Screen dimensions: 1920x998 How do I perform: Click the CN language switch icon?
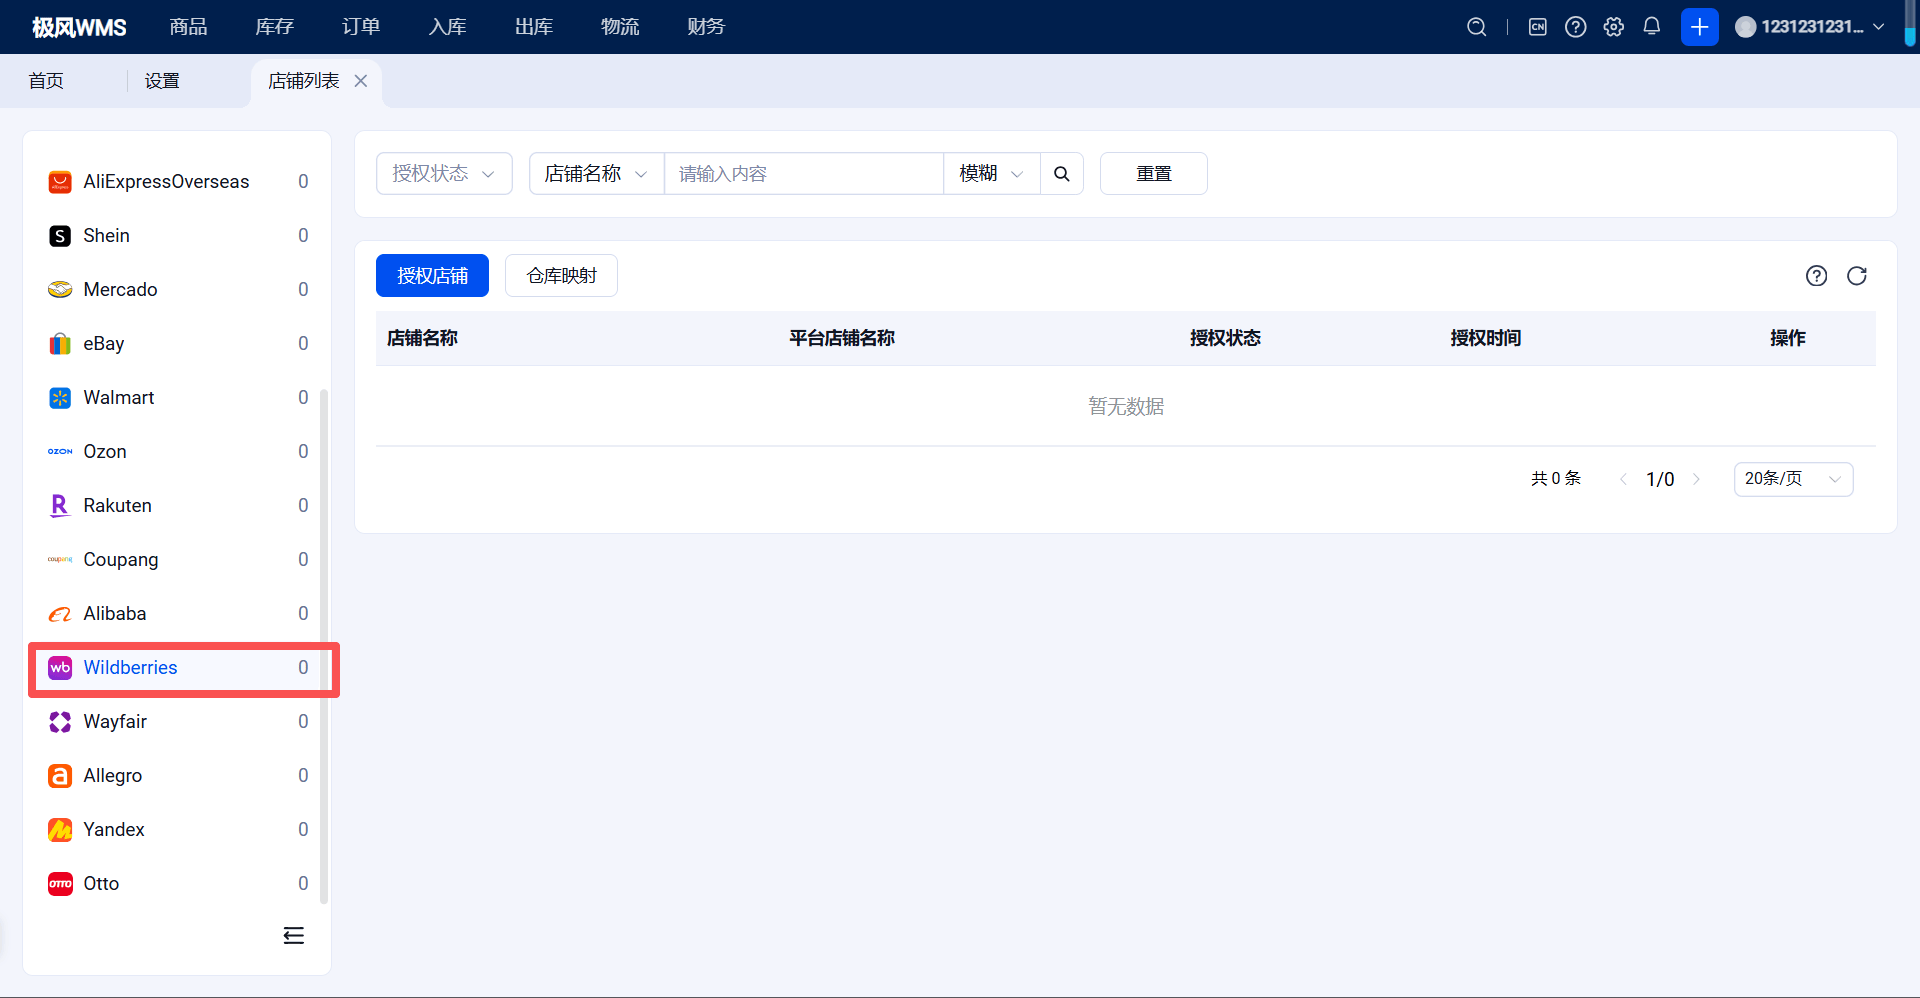pos(1538,27)
